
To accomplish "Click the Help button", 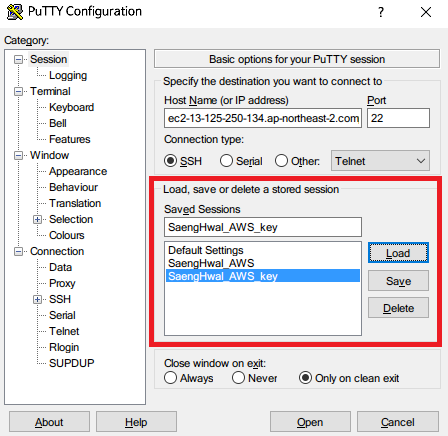I will pos(136,422).
